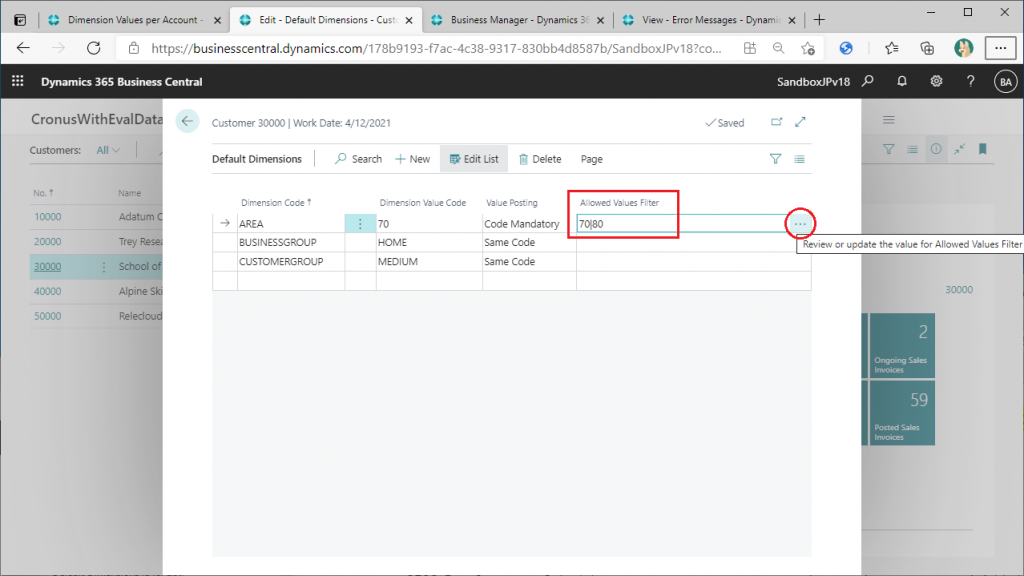Open Business Central search magnifier
Viewport: 1024px width, 576px height.
pyautogui.click(x=868, y=81)
